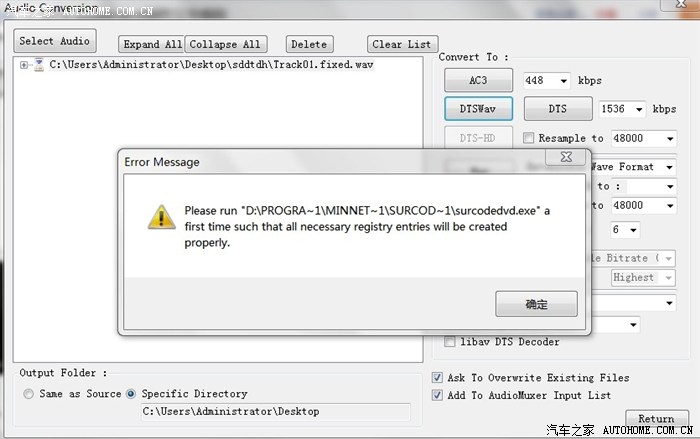Select the Track01.fixed.wav list entry
This screenshot has width=700, height=439.
pyautogui.click(x=211, y=65)
